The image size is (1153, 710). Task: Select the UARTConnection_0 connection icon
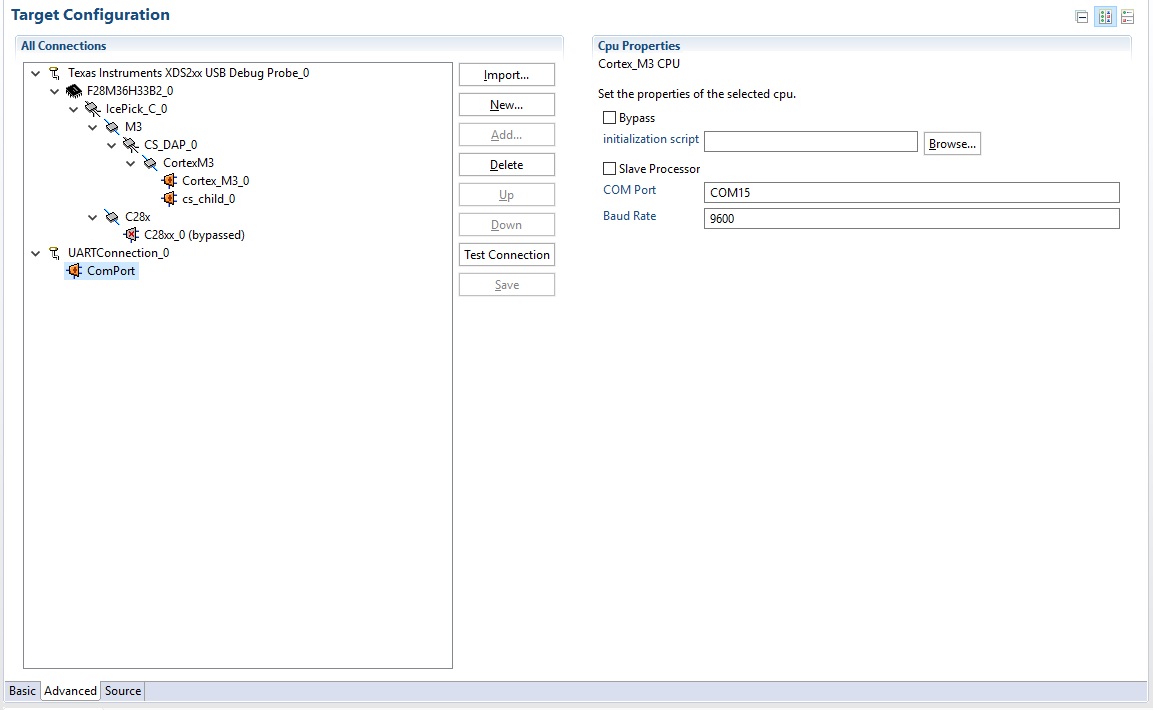54,253
